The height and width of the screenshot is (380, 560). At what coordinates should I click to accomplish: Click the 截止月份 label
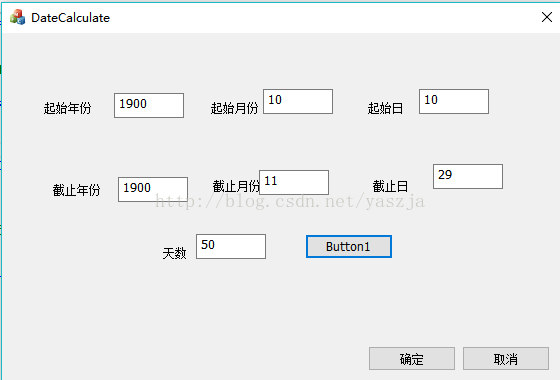point(236,186)
